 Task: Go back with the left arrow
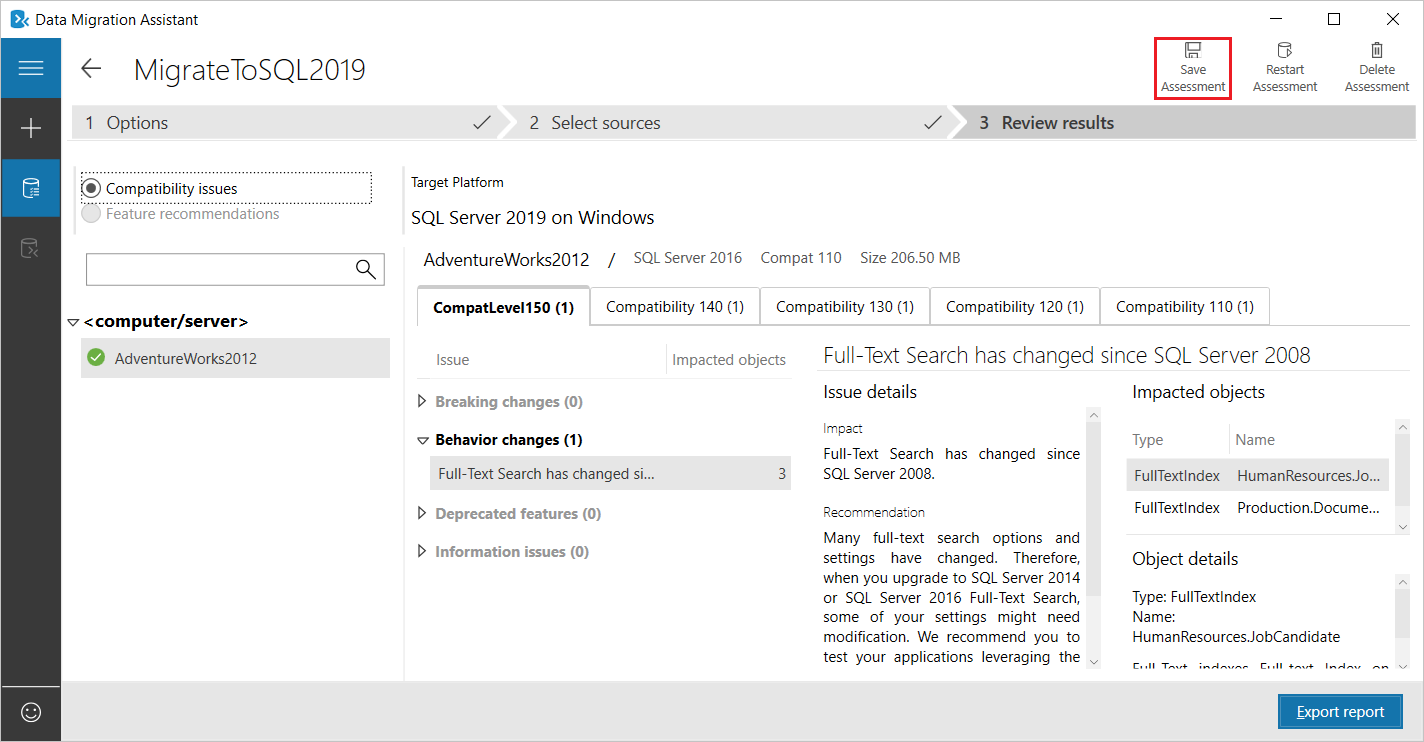click(91, 68)
